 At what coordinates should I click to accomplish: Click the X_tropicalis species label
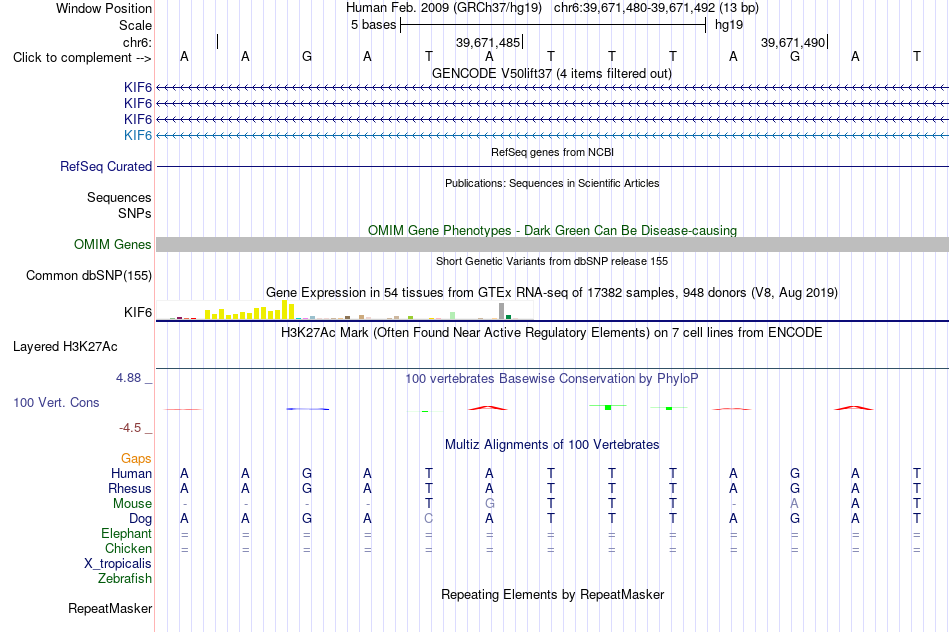click(118, 564)
